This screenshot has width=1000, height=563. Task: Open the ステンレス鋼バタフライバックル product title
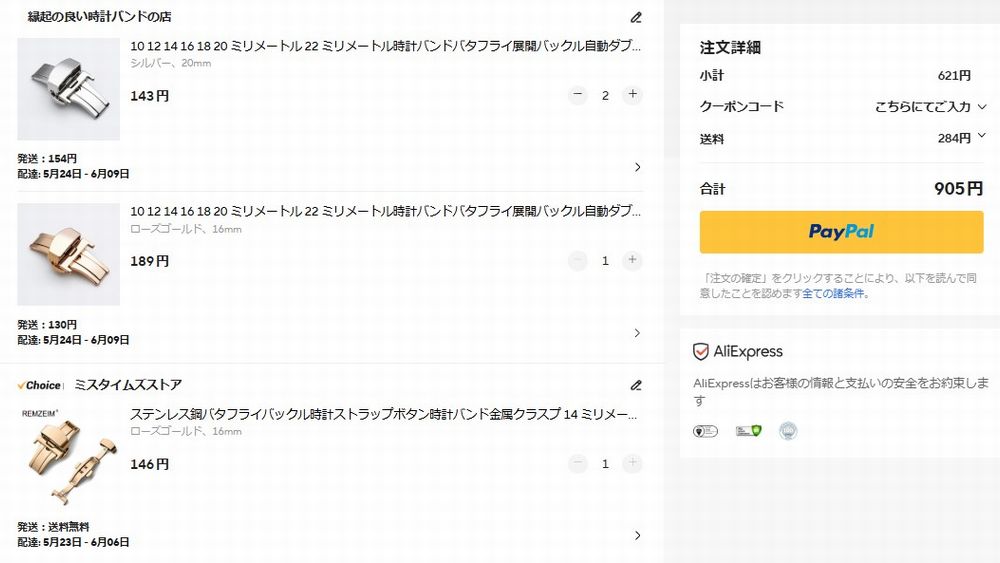point(384,414)
